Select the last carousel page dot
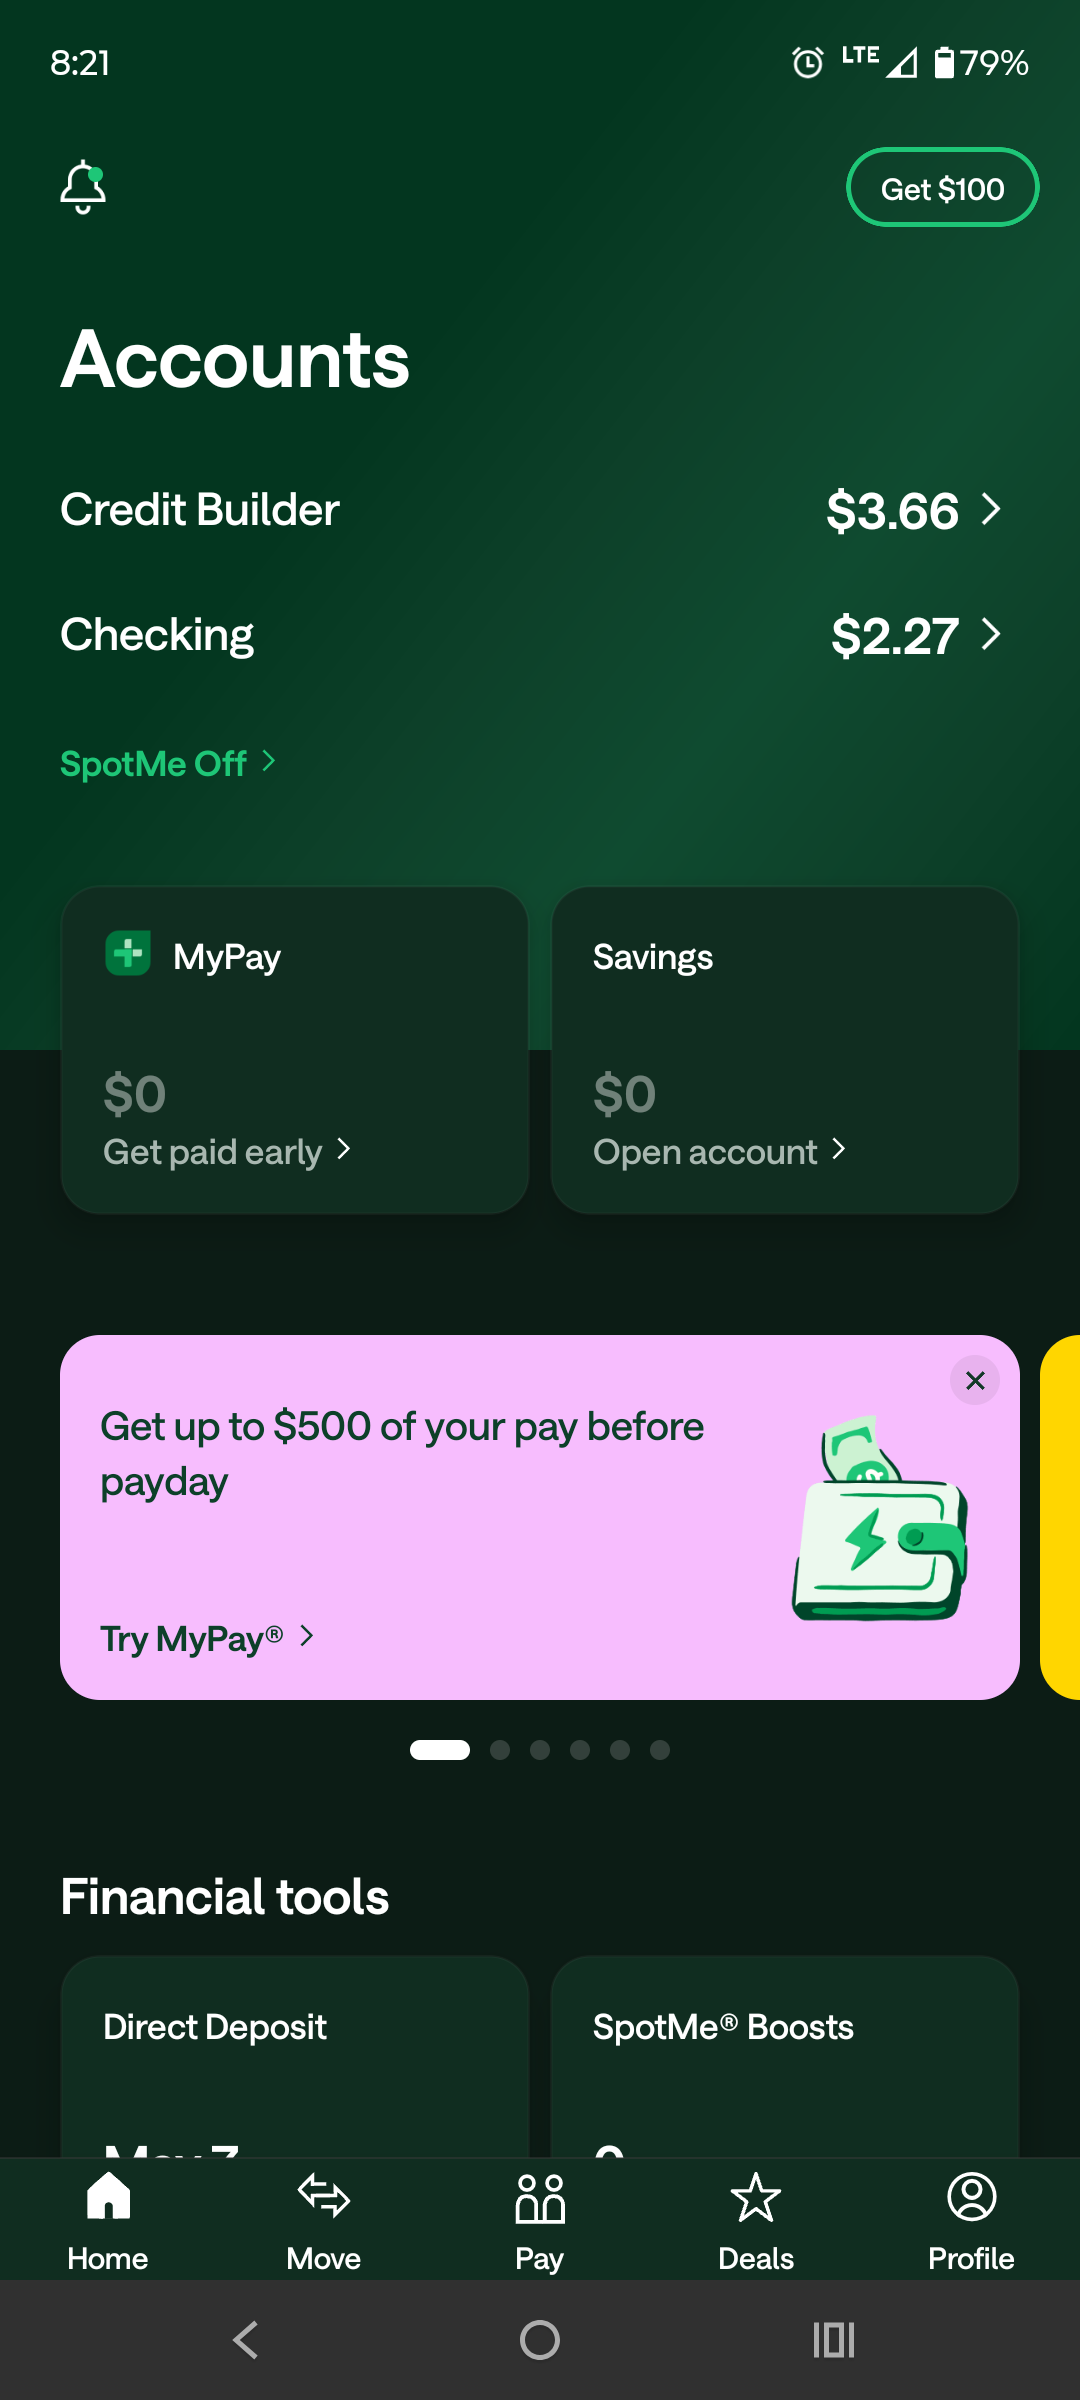 click(x=660, y=1749)
